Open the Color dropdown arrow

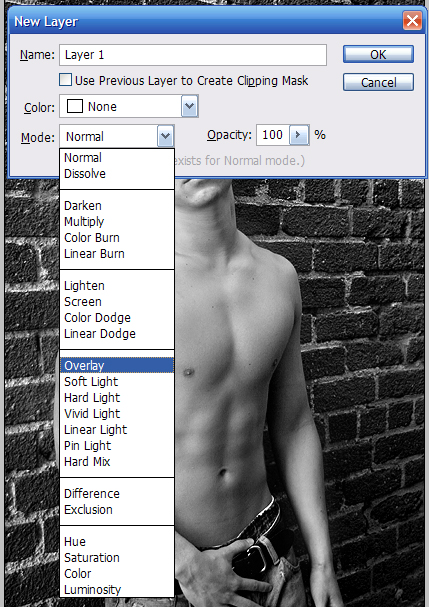point(190,106)
